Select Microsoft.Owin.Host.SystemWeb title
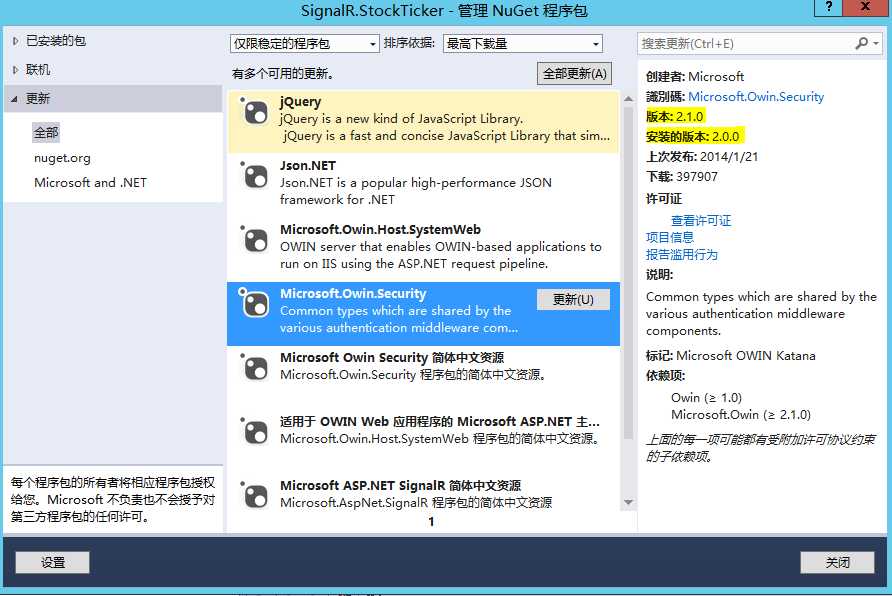892x596 pixels. pos(380,229)
